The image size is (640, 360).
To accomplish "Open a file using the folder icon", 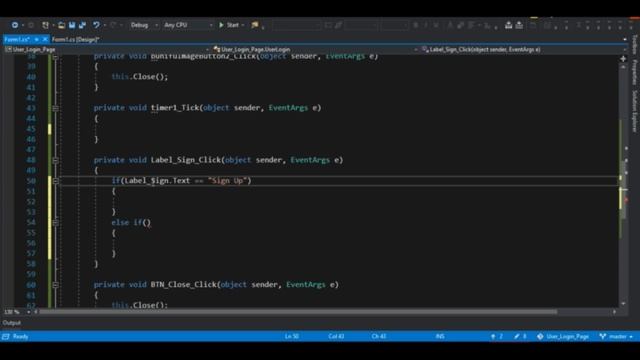I will pyautogui.click(x=61, y=25).
